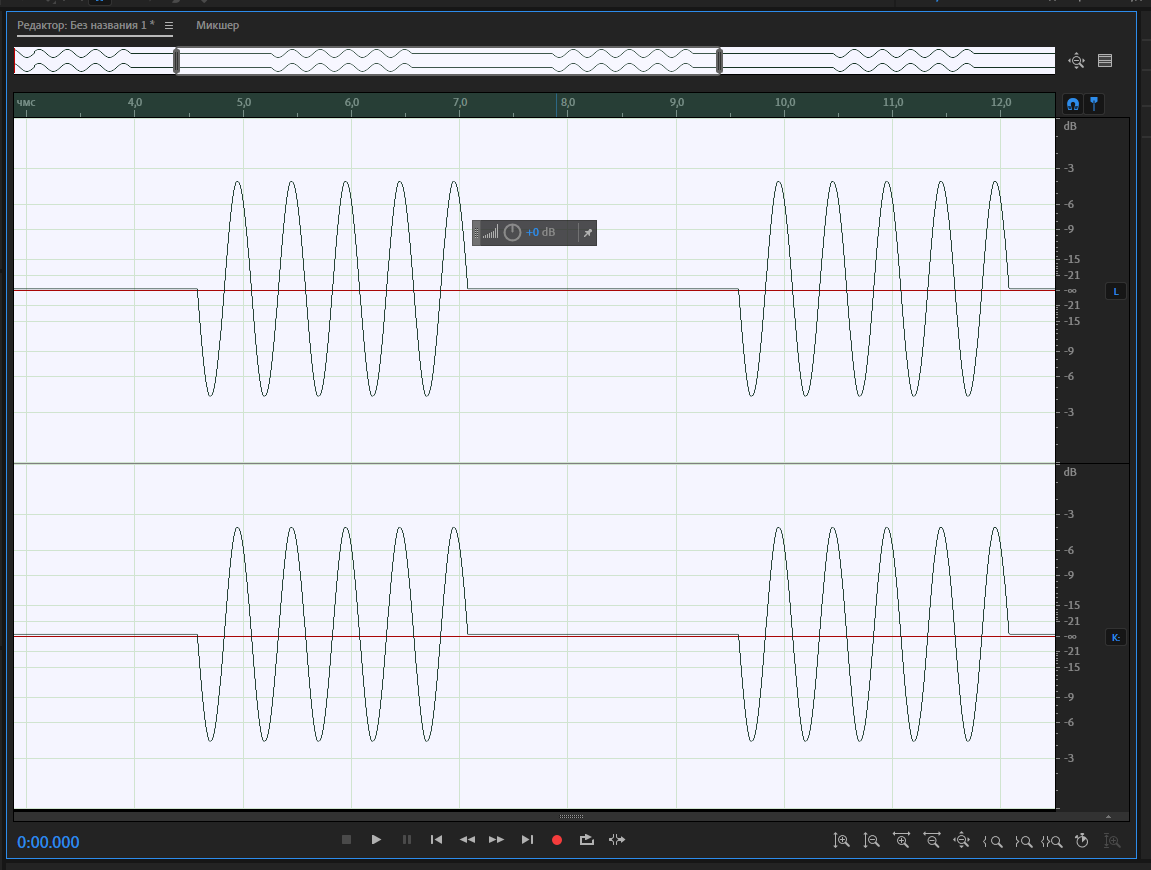Click the HUD gain knob
Viewport: 1151px width, 870px height.
click(x=512, y=233)
